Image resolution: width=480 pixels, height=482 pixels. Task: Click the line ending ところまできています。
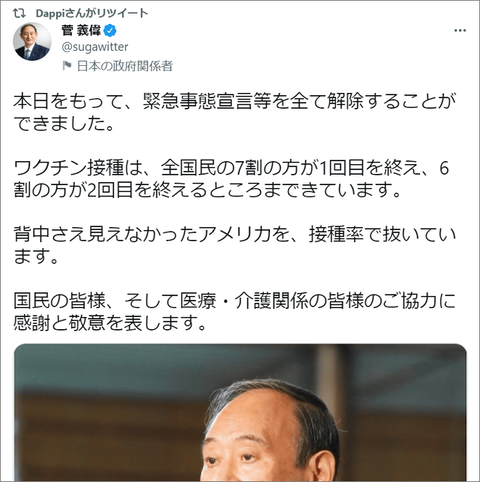click(207, 190)
